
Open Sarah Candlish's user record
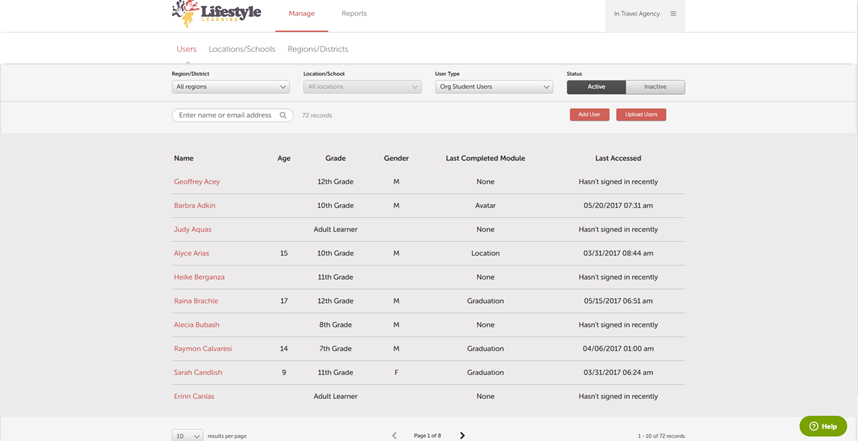pos(198,372)
